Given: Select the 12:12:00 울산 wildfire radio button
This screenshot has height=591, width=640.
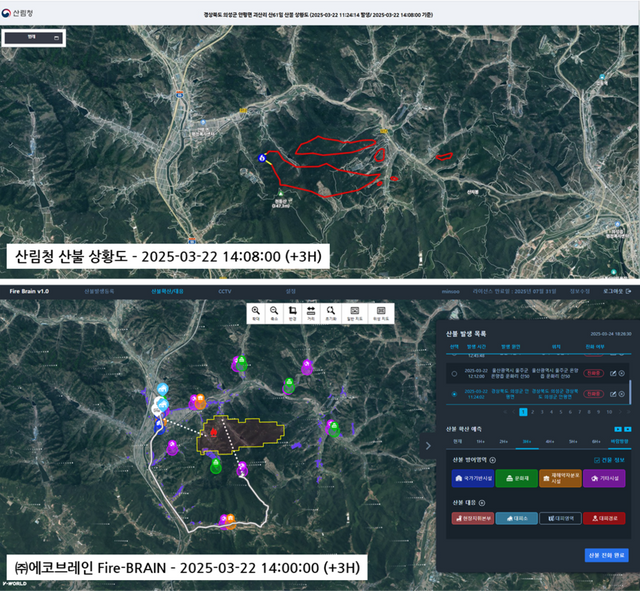Looking at the screenshot, I should pos(455,373).
